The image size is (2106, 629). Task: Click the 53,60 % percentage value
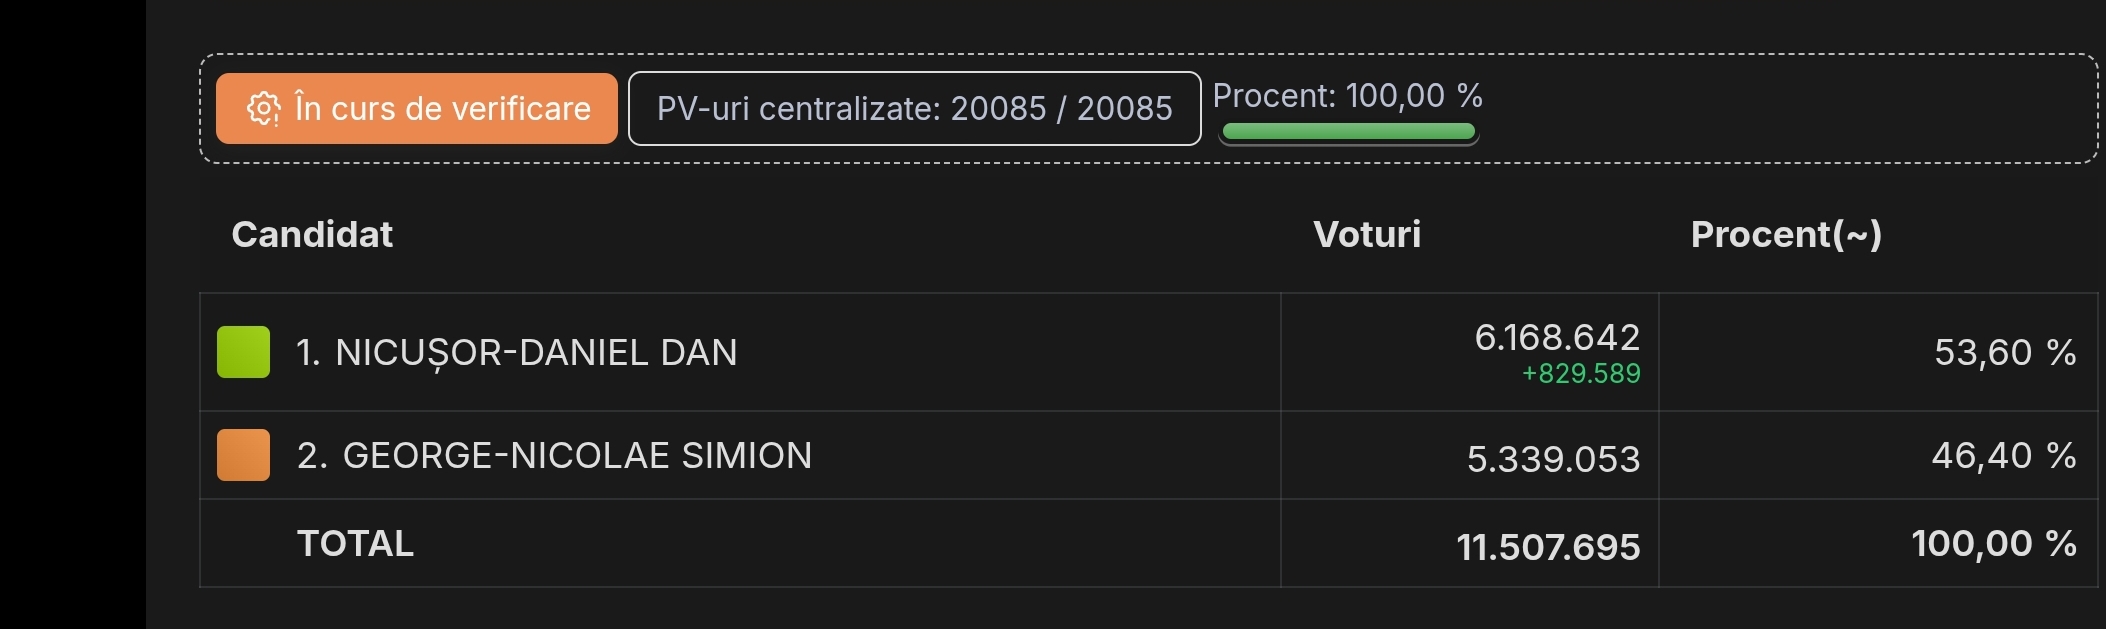(x=2005, y=353)
